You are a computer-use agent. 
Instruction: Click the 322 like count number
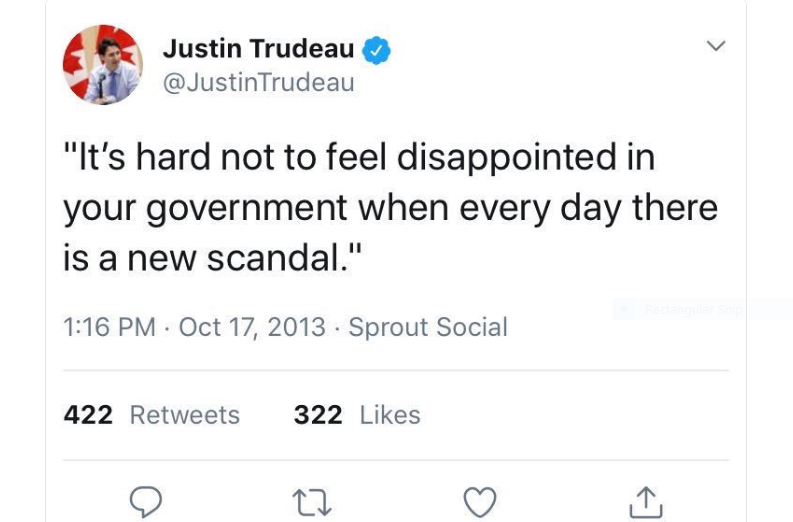(318, 415)
